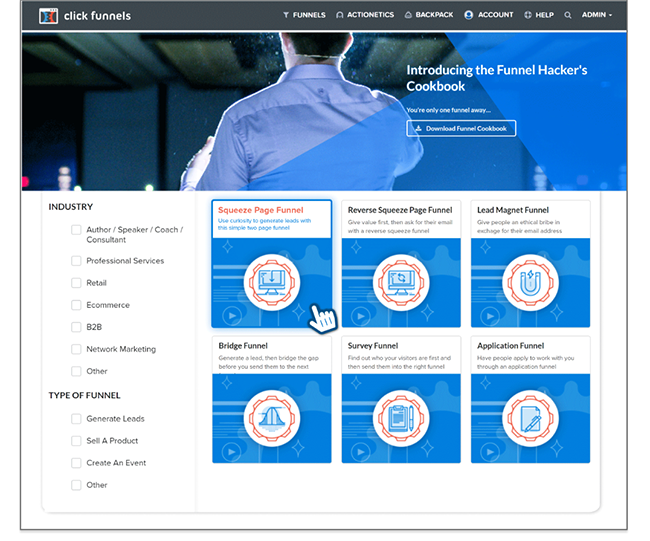Play the Survey Funnel video
Image resolution: width=650 pixels, height=541 pixels.
361,451
